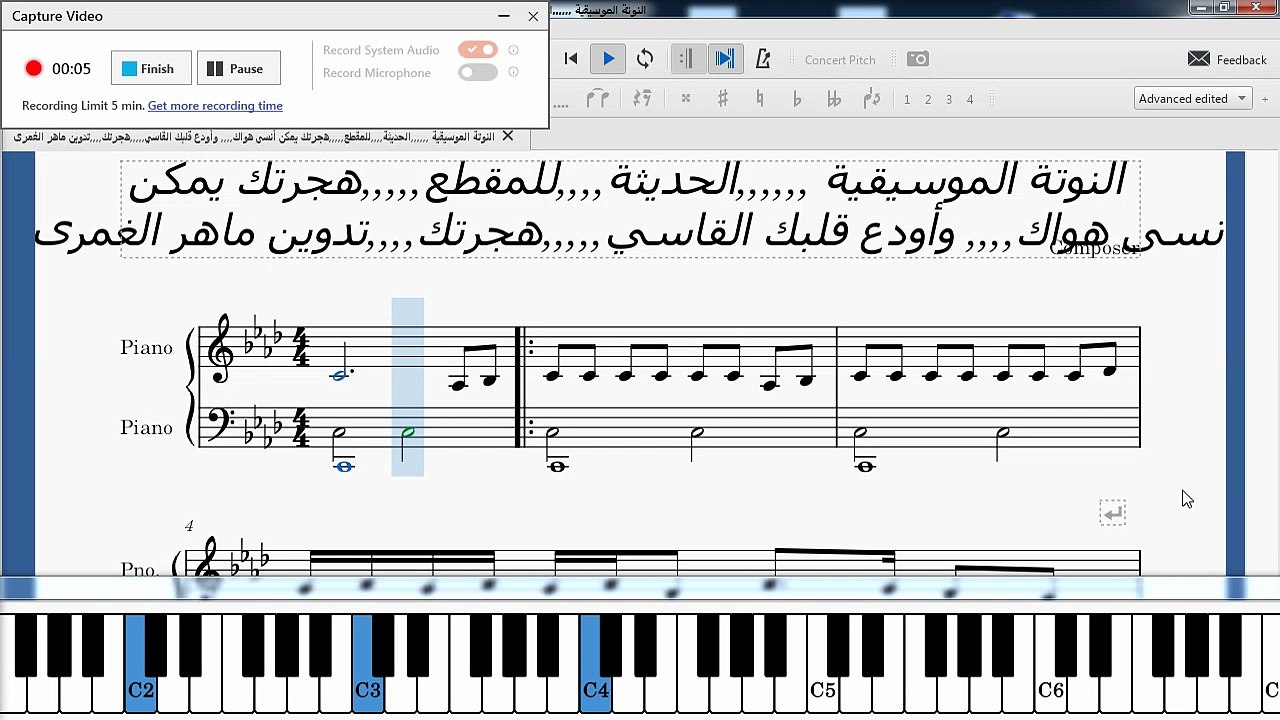
Task: Apply double sharp accidental
Action: [686, 99]
